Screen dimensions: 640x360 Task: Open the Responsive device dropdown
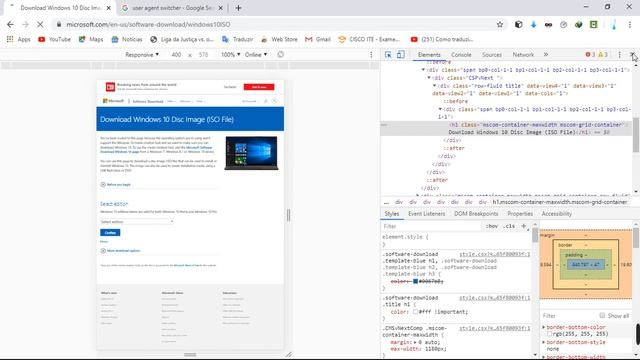coord(142,55)
